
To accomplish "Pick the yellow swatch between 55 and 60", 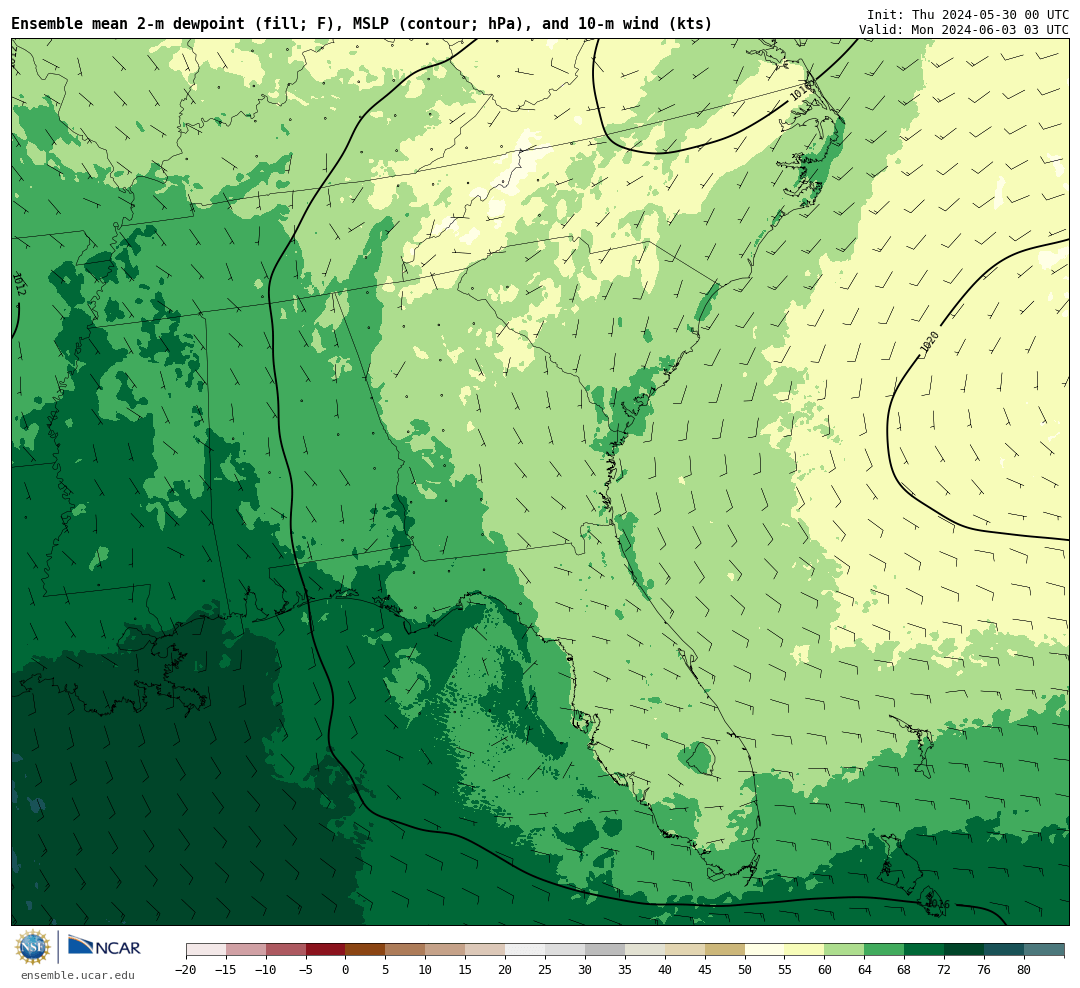I will [805, 950].
